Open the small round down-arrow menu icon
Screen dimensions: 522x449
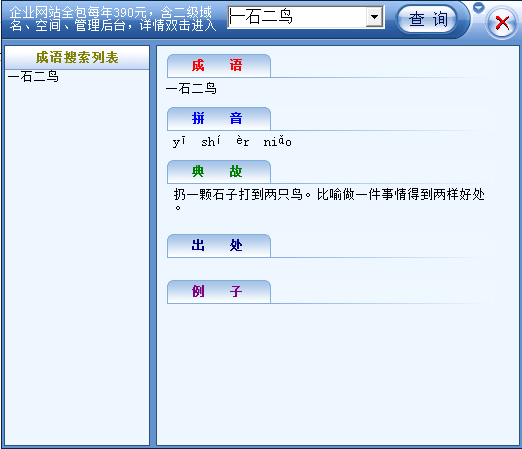coord(478,7)
